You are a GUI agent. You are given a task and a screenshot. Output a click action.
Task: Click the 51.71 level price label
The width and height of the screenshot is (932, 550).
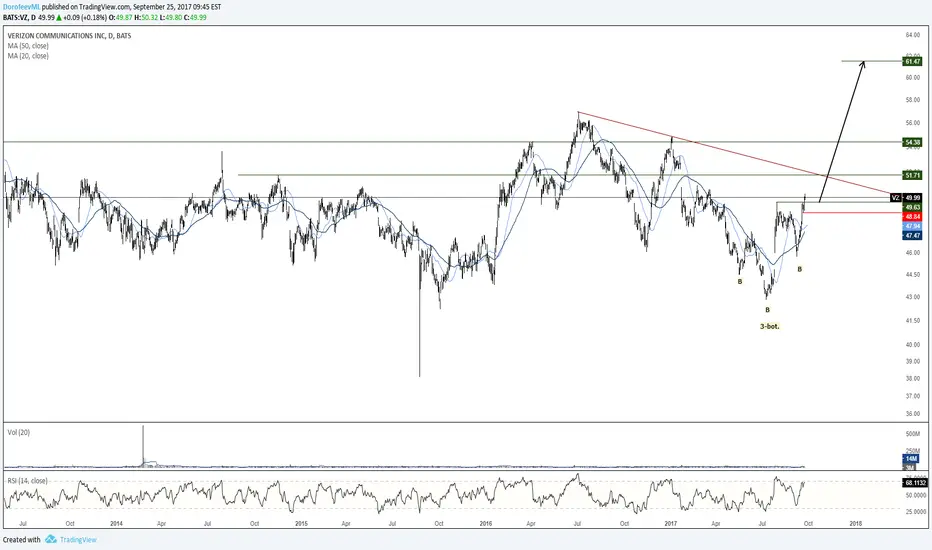(x=912, y=175)
